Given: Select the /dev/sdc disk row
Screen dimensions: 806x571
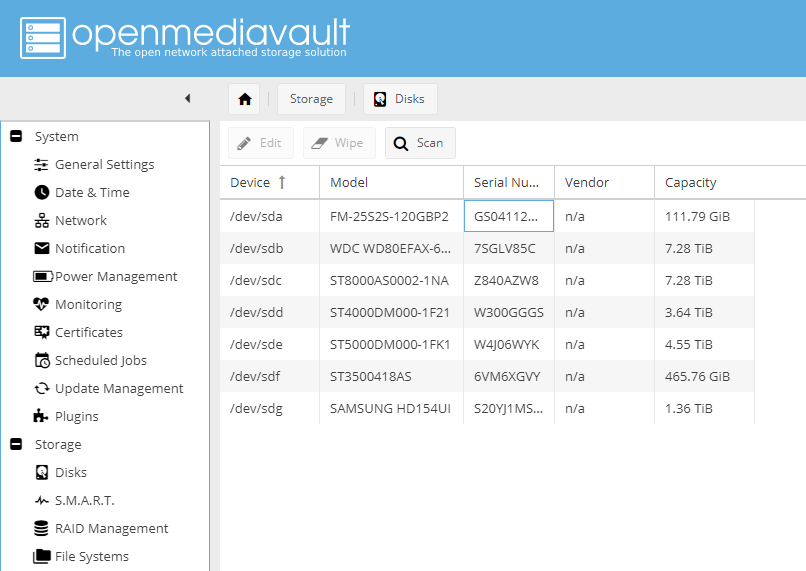Looking at the screenshot, I should 487,280.
